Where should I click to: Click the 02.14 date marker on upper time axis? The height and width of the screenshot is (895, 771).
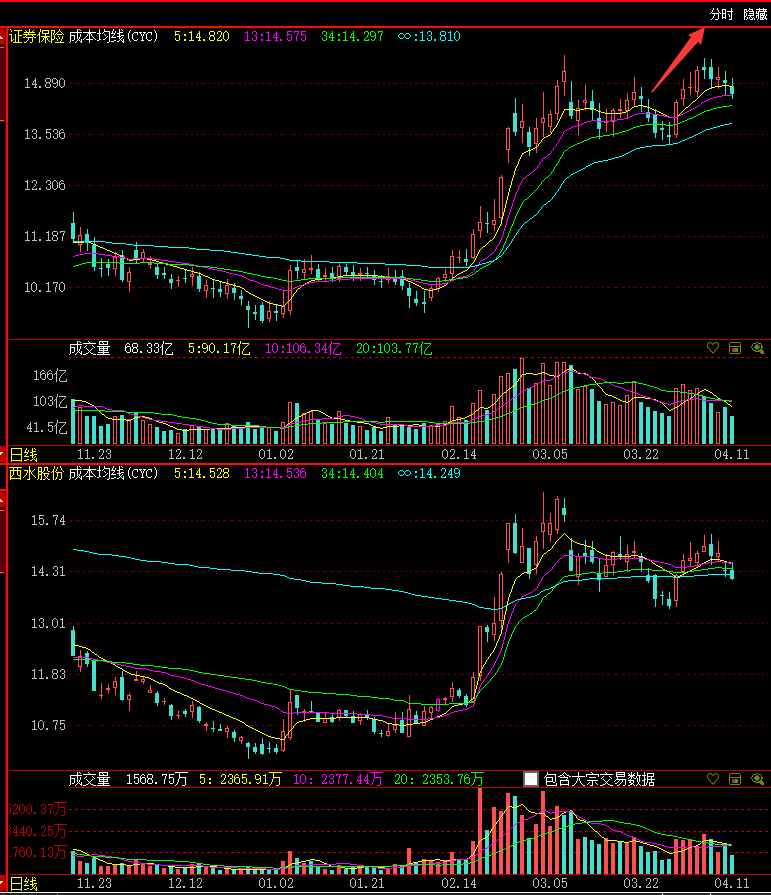coord(458,454)
